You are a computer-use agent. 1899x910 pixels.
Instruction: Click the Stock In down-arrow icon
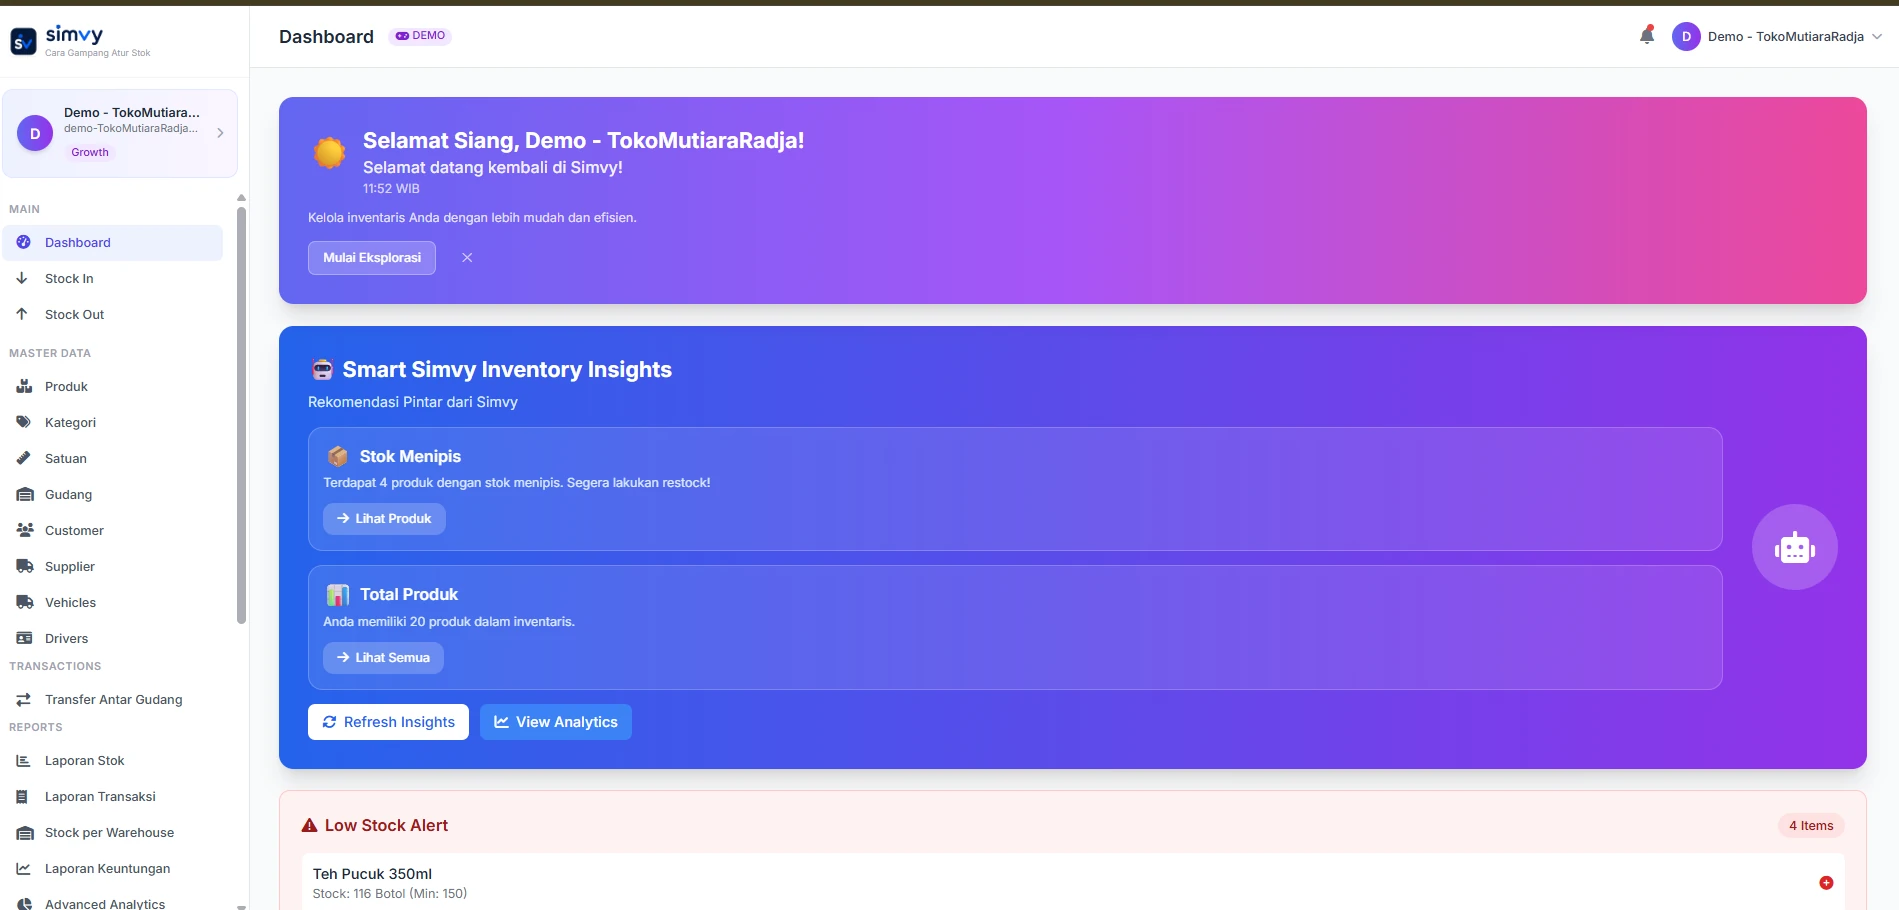click(x=22, y=279)
